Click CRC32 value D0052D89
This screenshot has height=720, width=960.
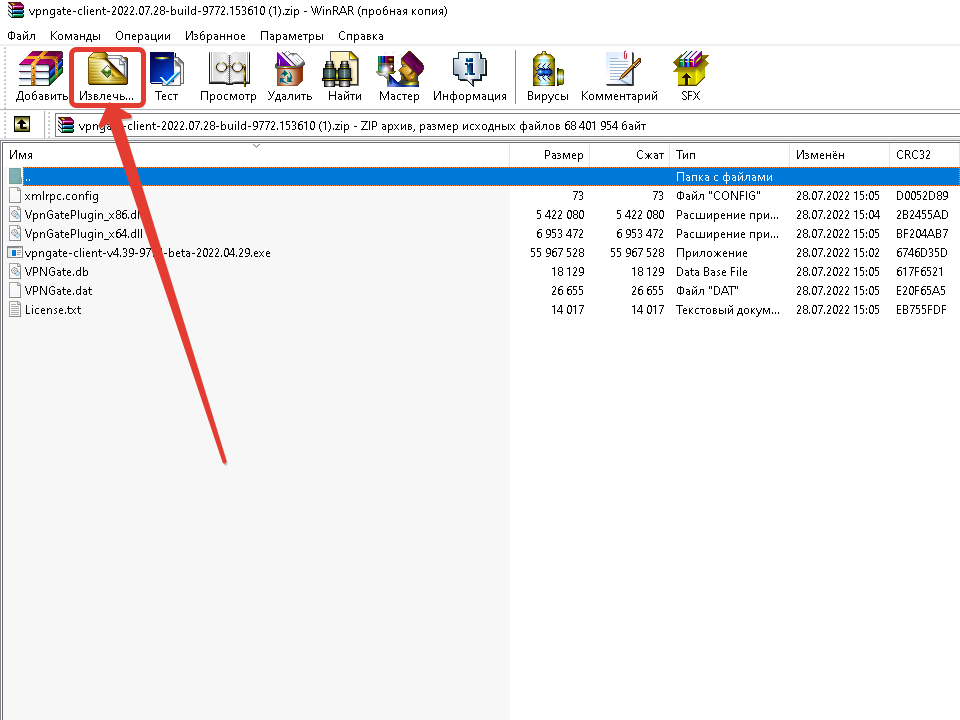(x=922, y=196)
